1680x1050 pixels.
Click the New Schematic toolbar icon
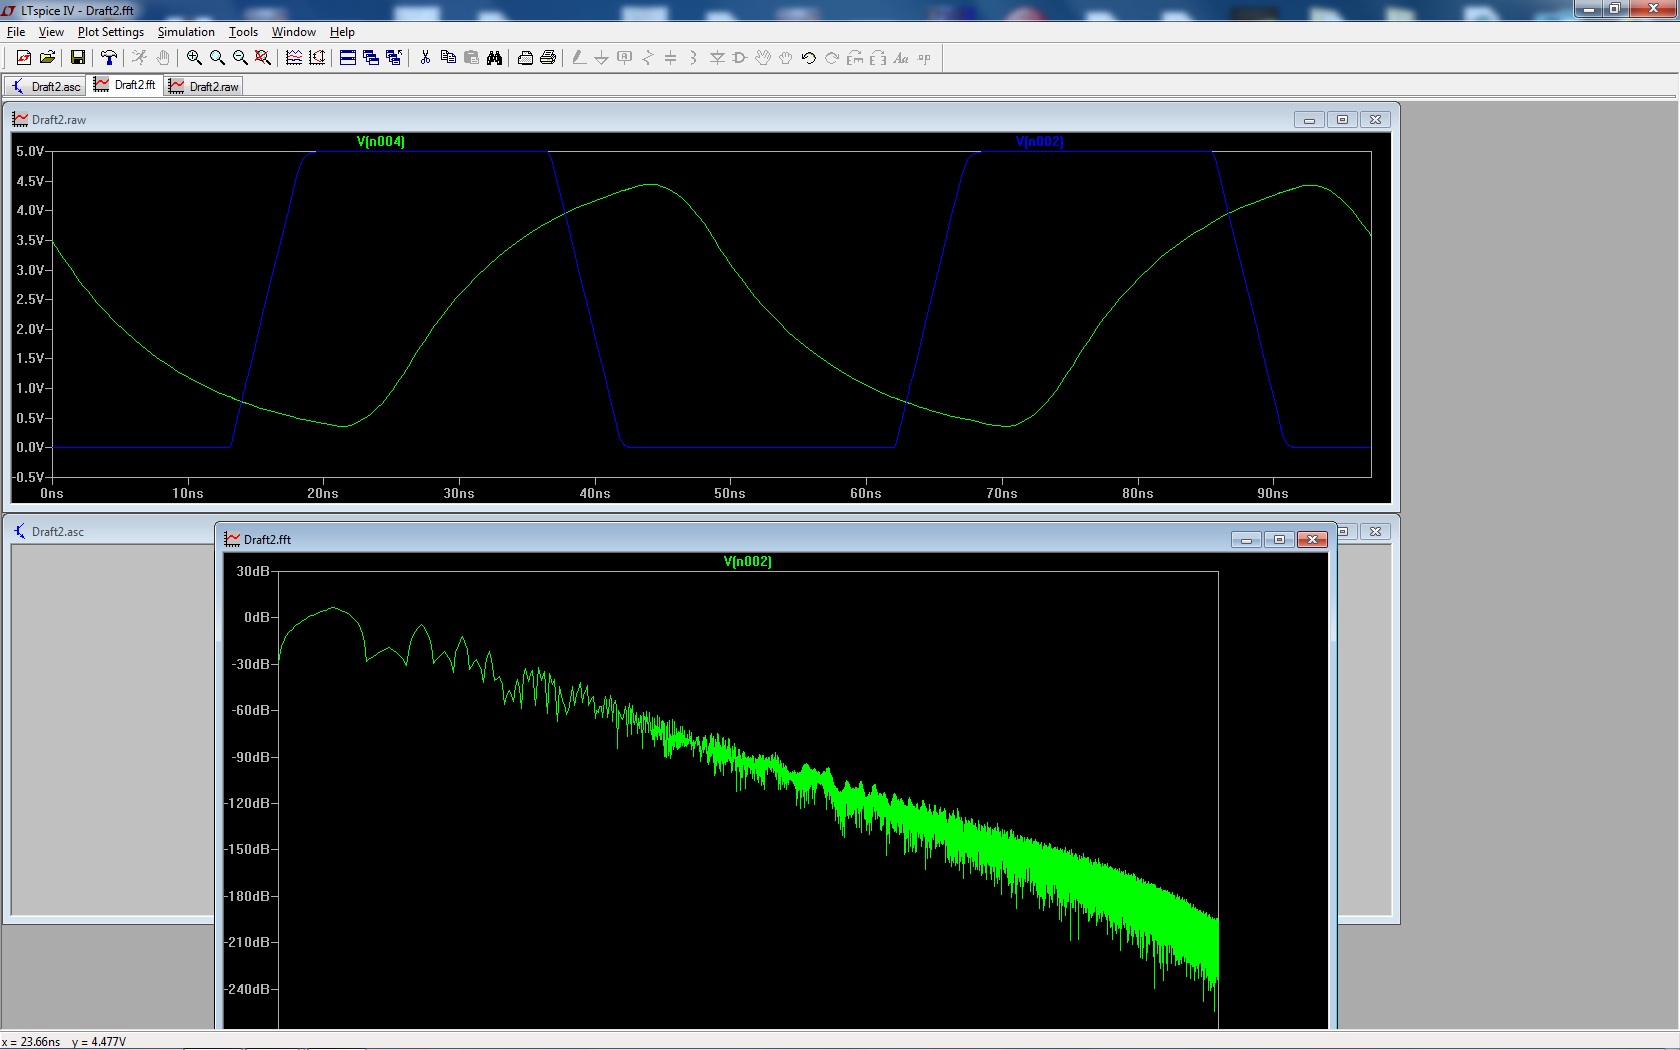click(x=23, y=58)
